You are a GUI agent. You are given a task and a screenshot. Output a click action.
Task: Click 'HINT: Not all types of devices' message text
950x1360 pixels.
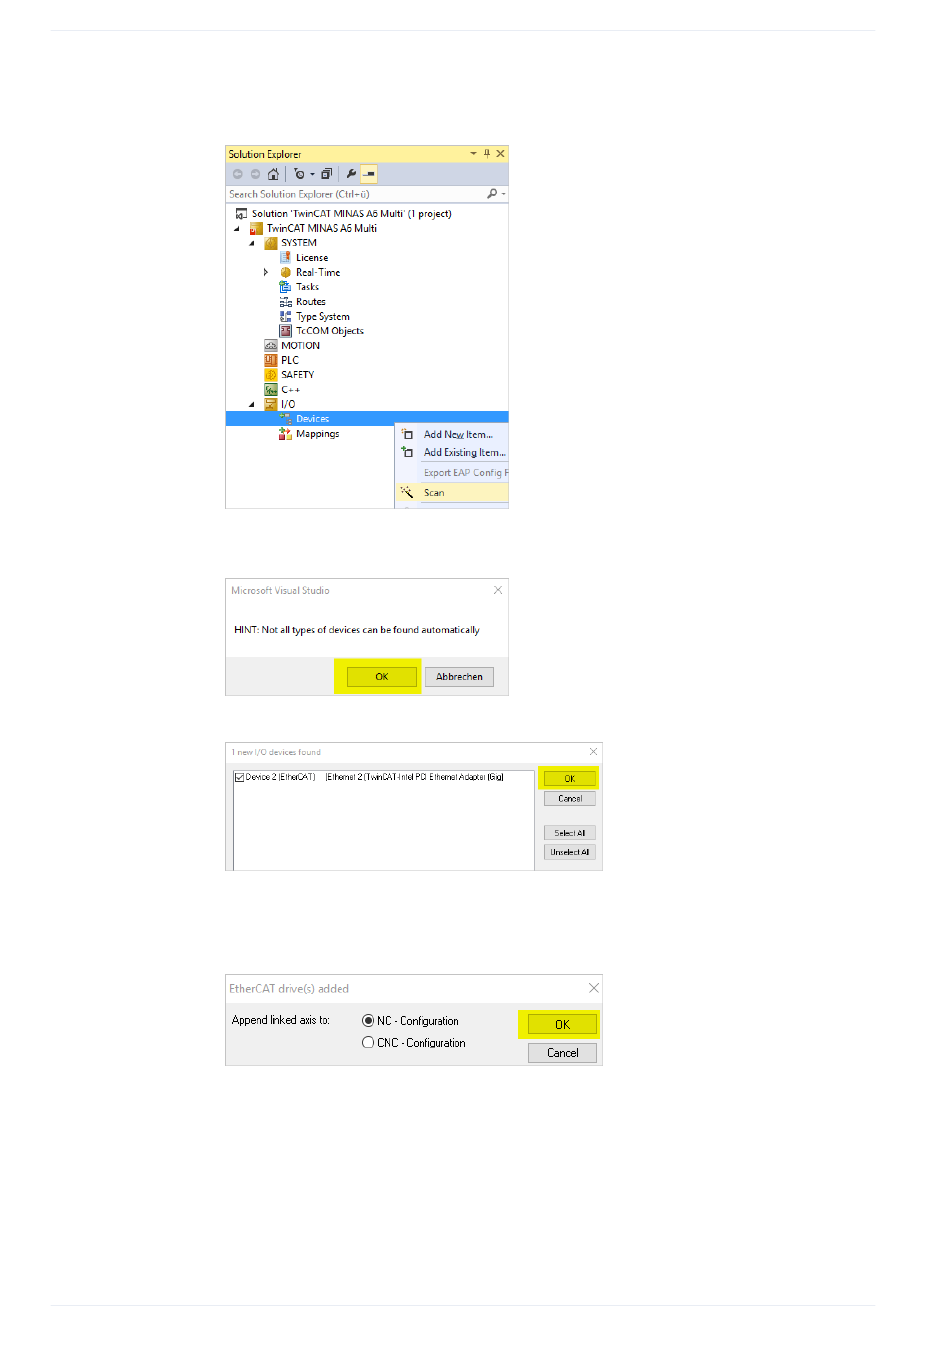(x=357, y=630)
